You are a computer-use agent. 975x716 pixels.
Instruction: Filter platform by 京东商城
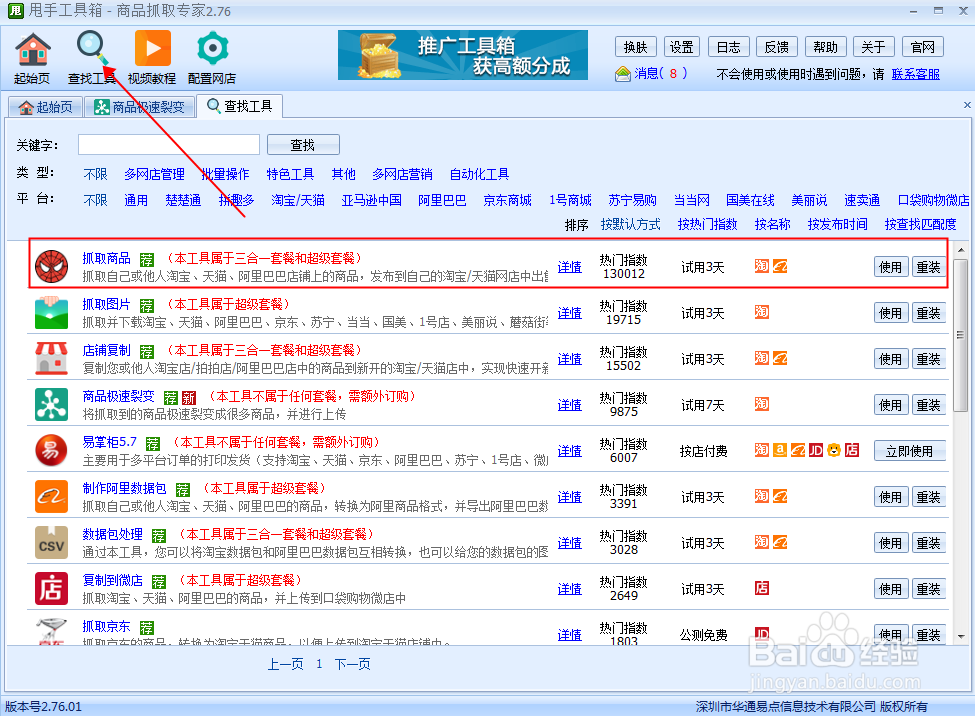coord(507,200)
